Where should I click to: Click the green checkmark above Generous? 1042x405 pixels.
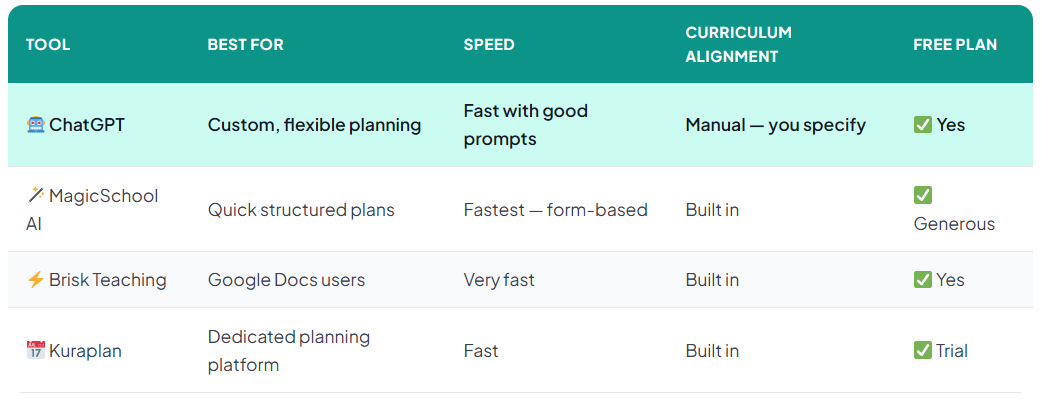pos(923,195)
